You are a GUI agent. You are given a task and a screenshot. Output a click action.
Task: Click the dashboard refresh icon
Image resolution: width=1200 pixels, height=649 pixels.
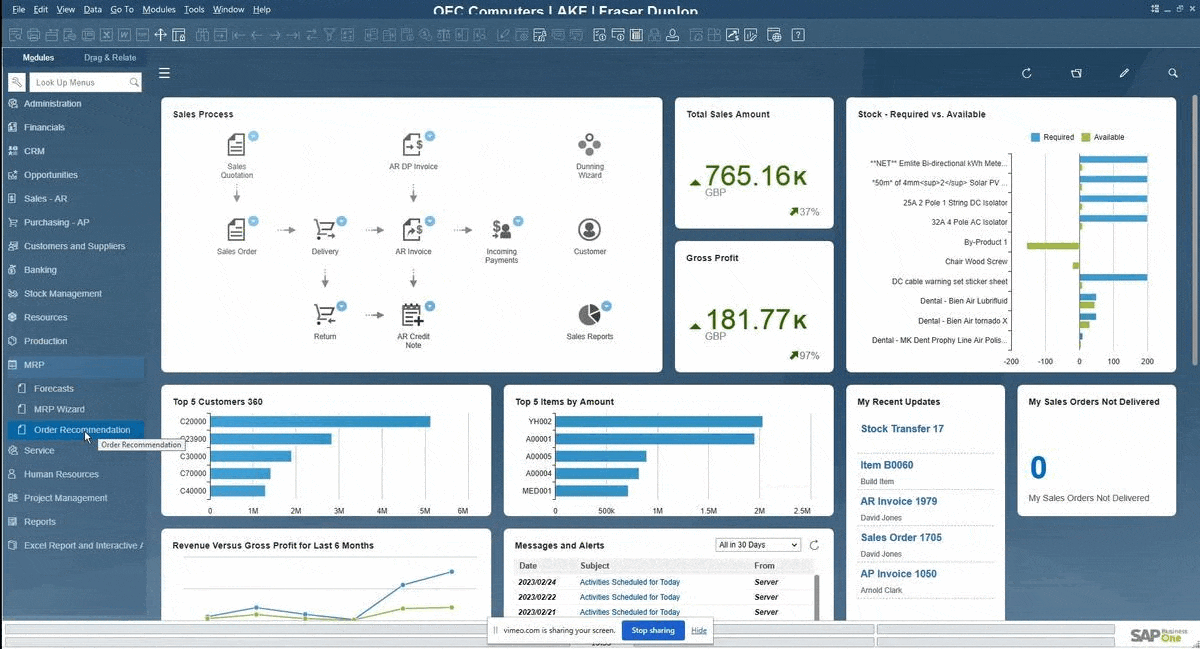pyautogui.click(x=1026, y=73)
